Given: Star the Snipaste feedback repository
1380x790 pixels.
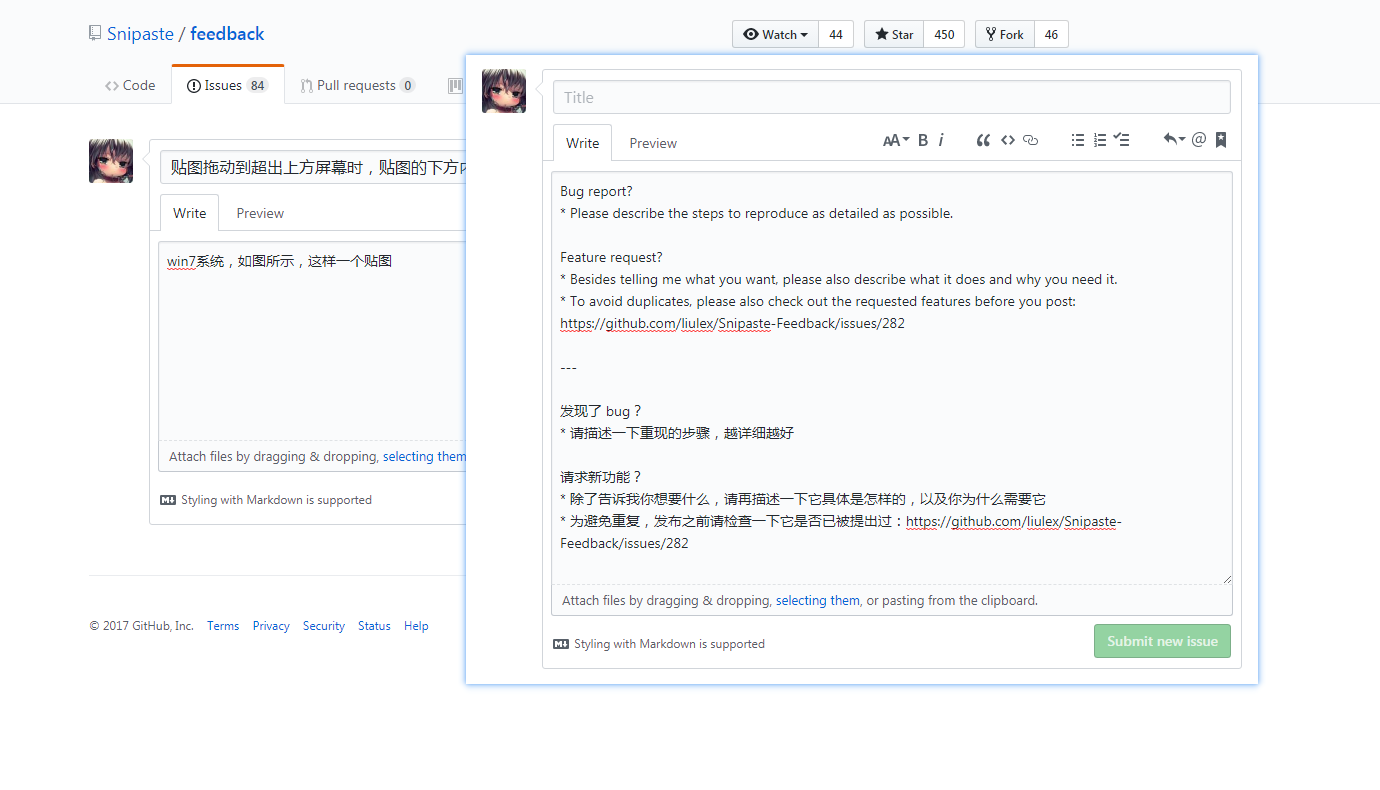Looking at the screenshot, I should point(893,33).
